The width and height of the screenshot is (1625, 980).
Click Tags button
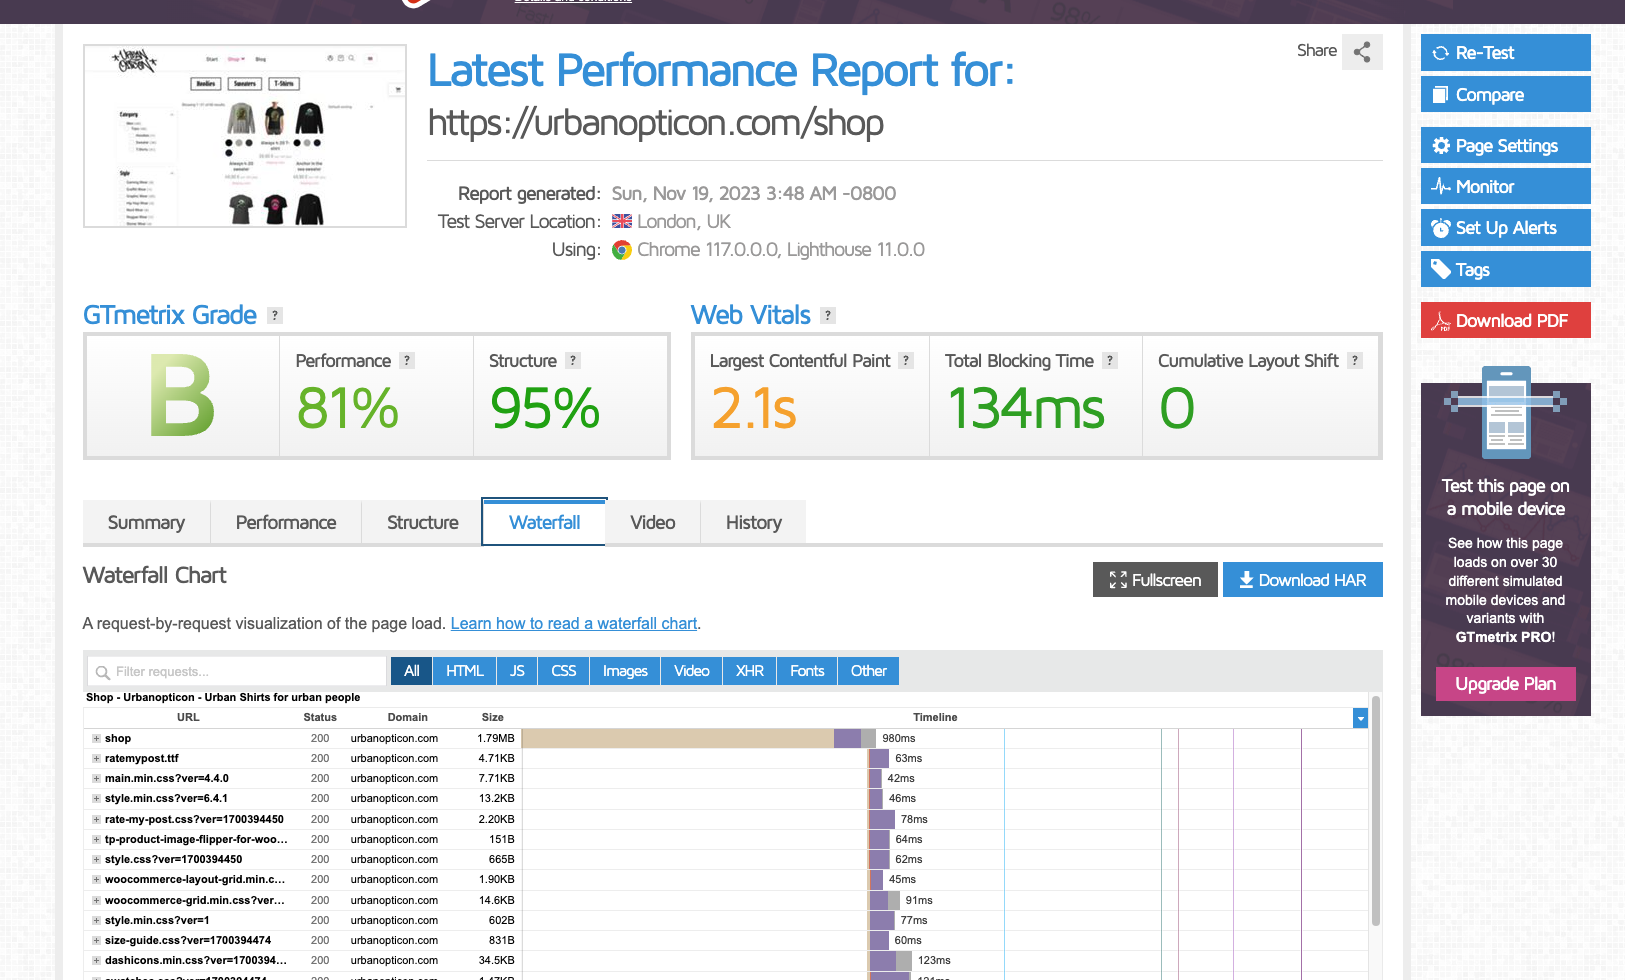tap(1505, 270)
